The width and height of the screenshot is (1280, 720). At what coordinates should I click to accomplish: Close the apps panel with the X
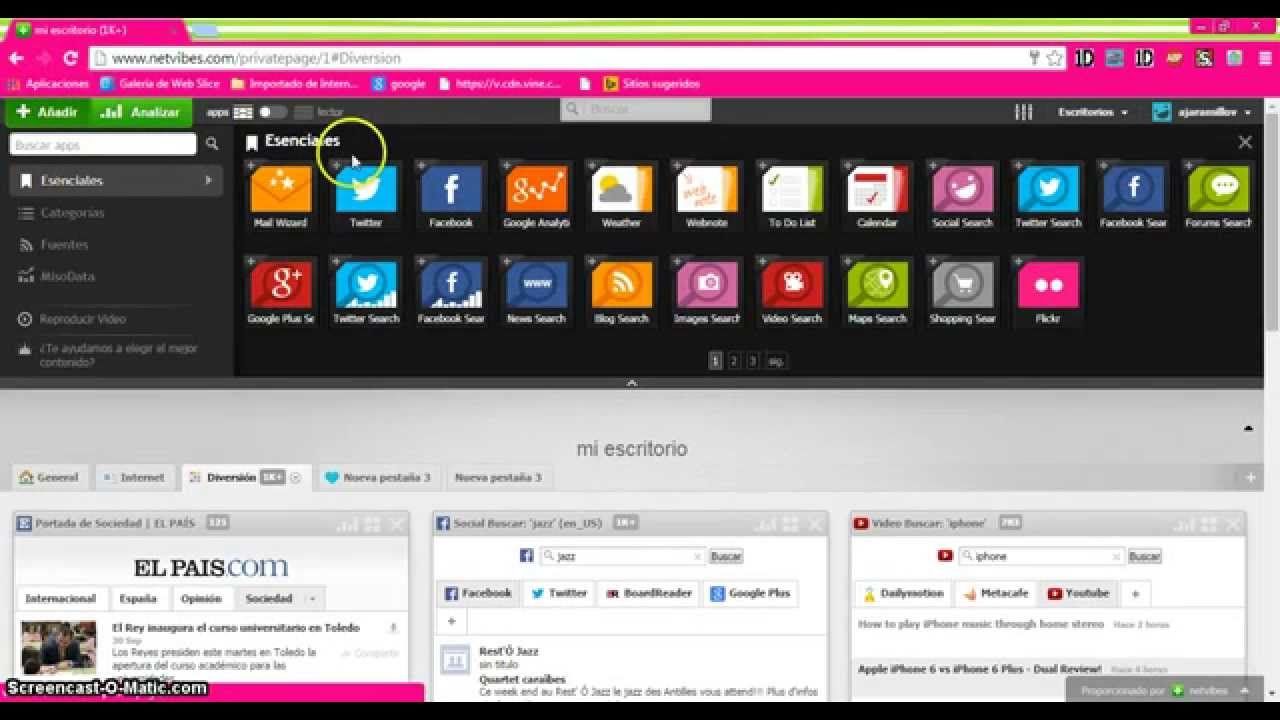coord(1245,142)
